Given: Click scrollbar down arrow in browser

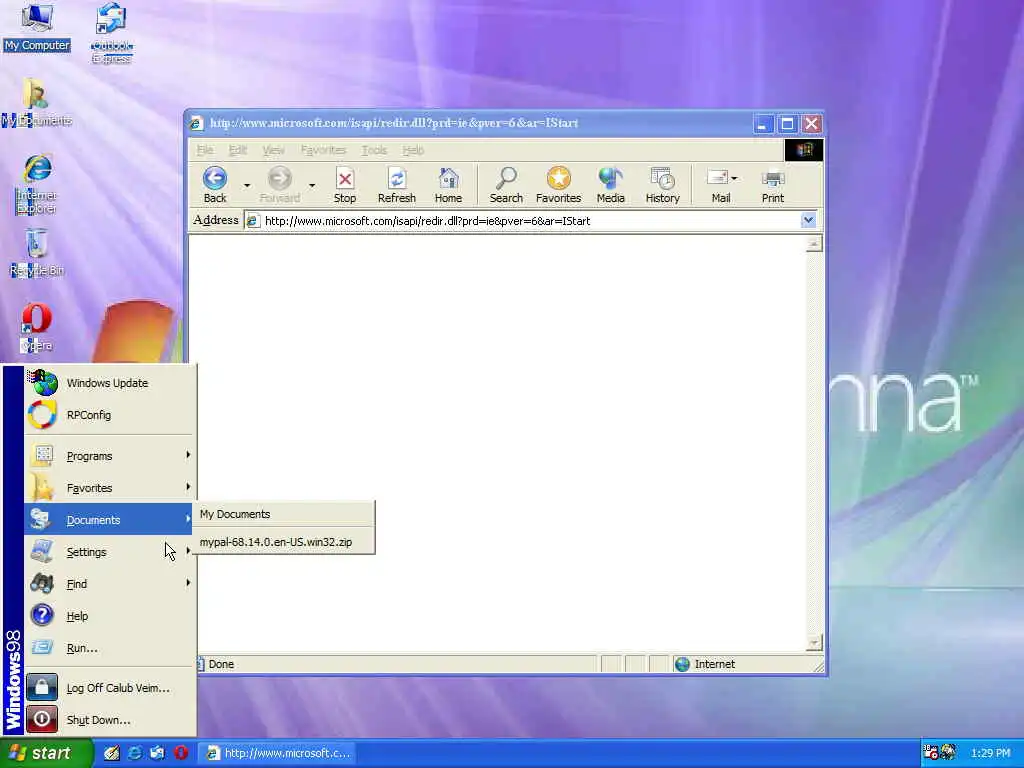Looking at the screenshot, I should pos(814,643).
